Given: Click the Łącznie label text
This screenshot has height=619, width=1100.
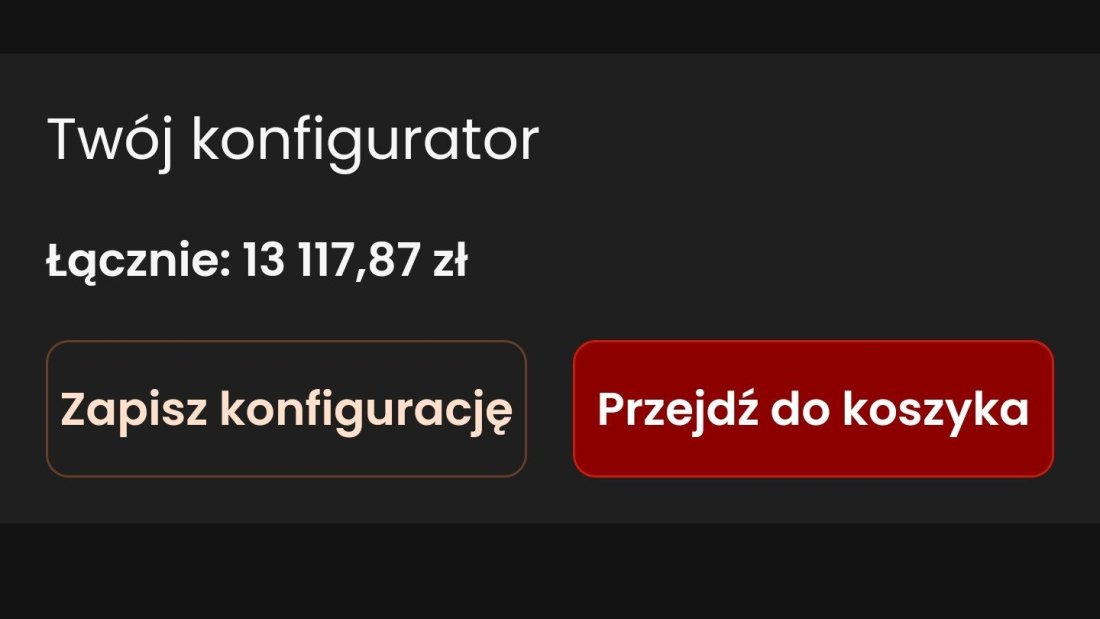Looking at the screenshot, I should [138, 262].
